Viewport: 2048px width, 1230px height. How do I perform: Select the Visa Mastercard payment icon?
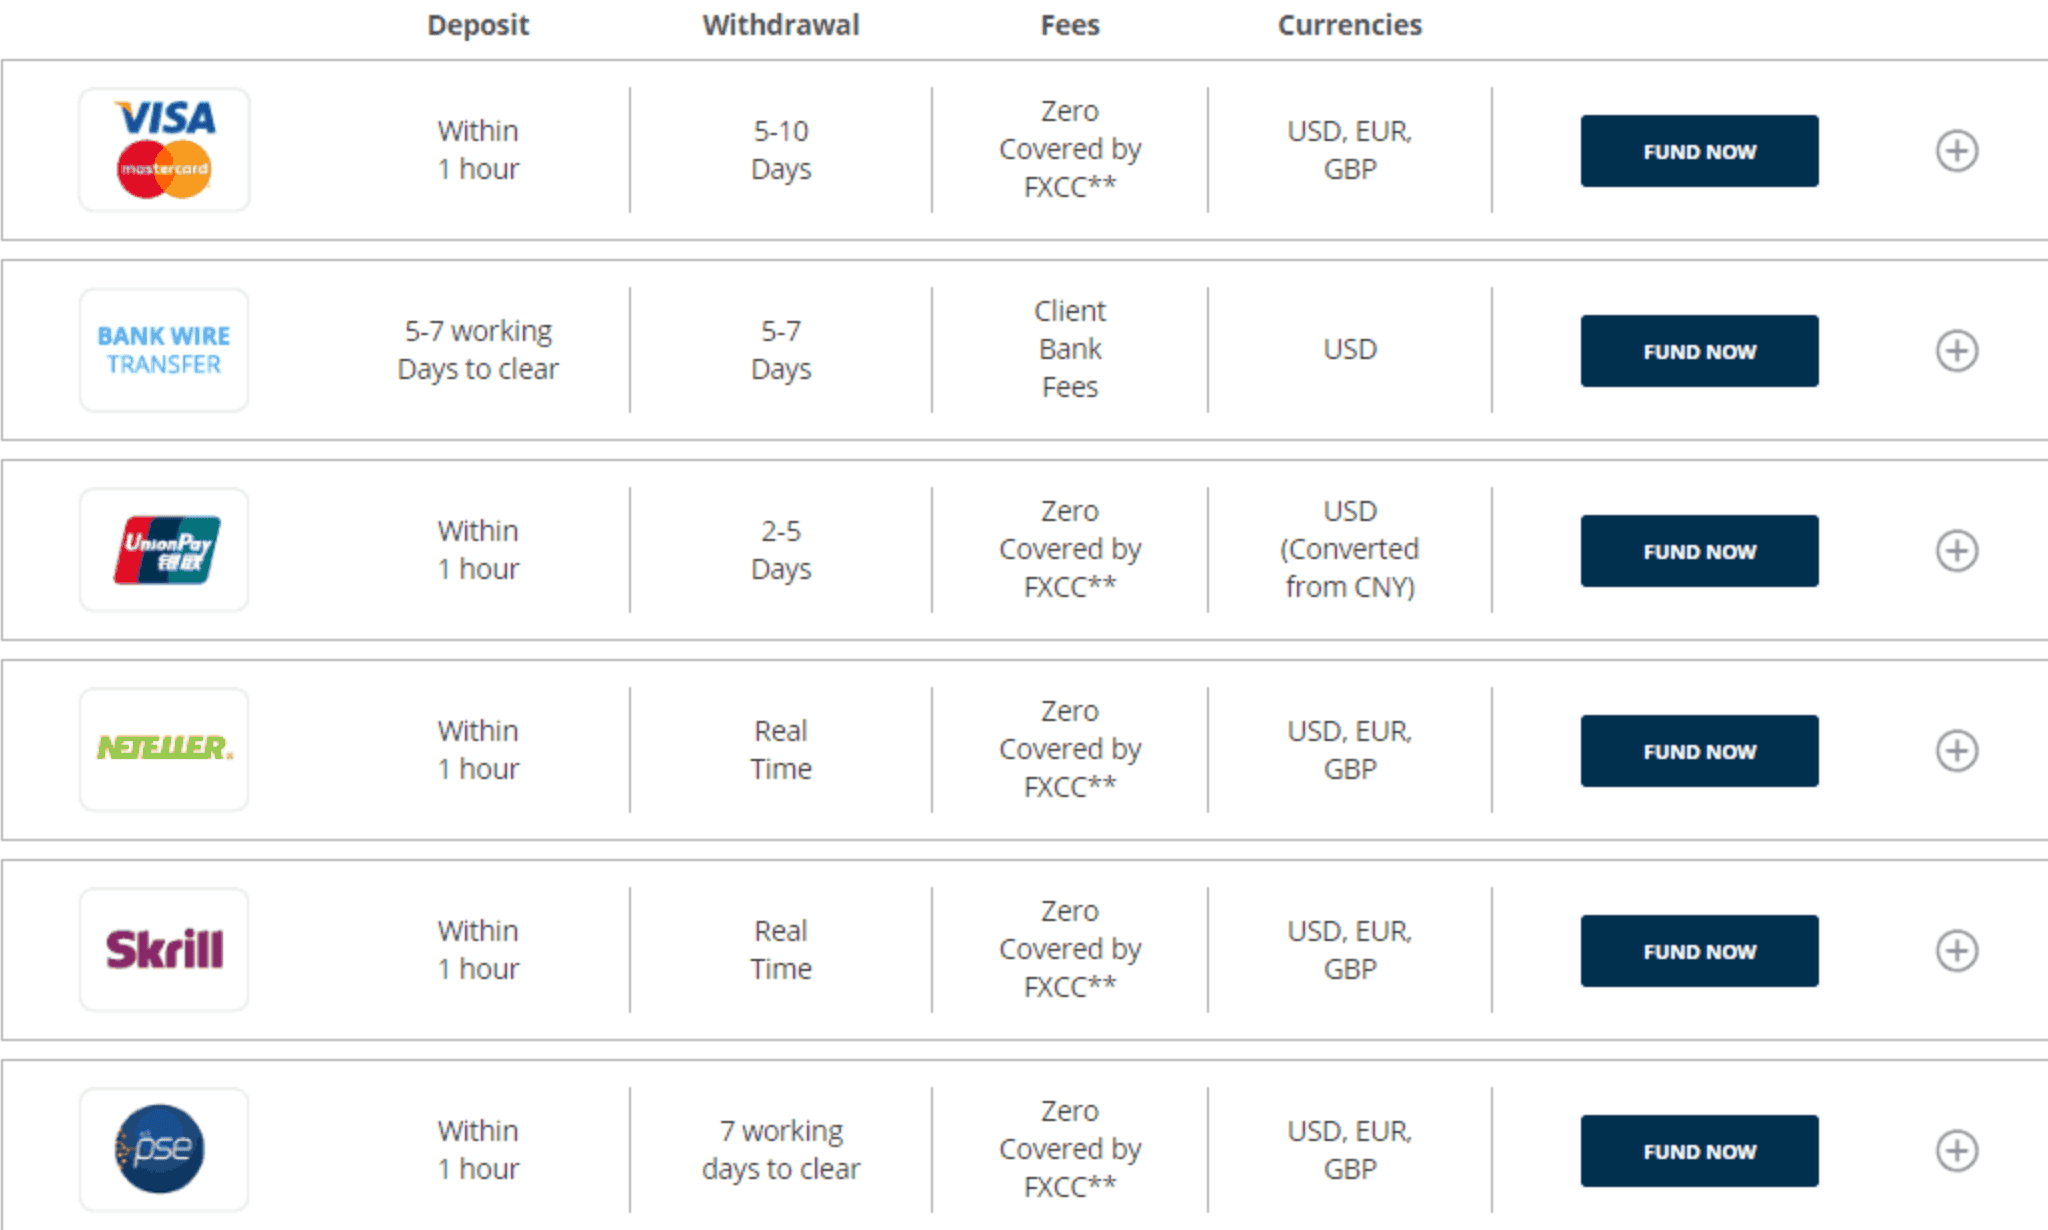point(163,148)
